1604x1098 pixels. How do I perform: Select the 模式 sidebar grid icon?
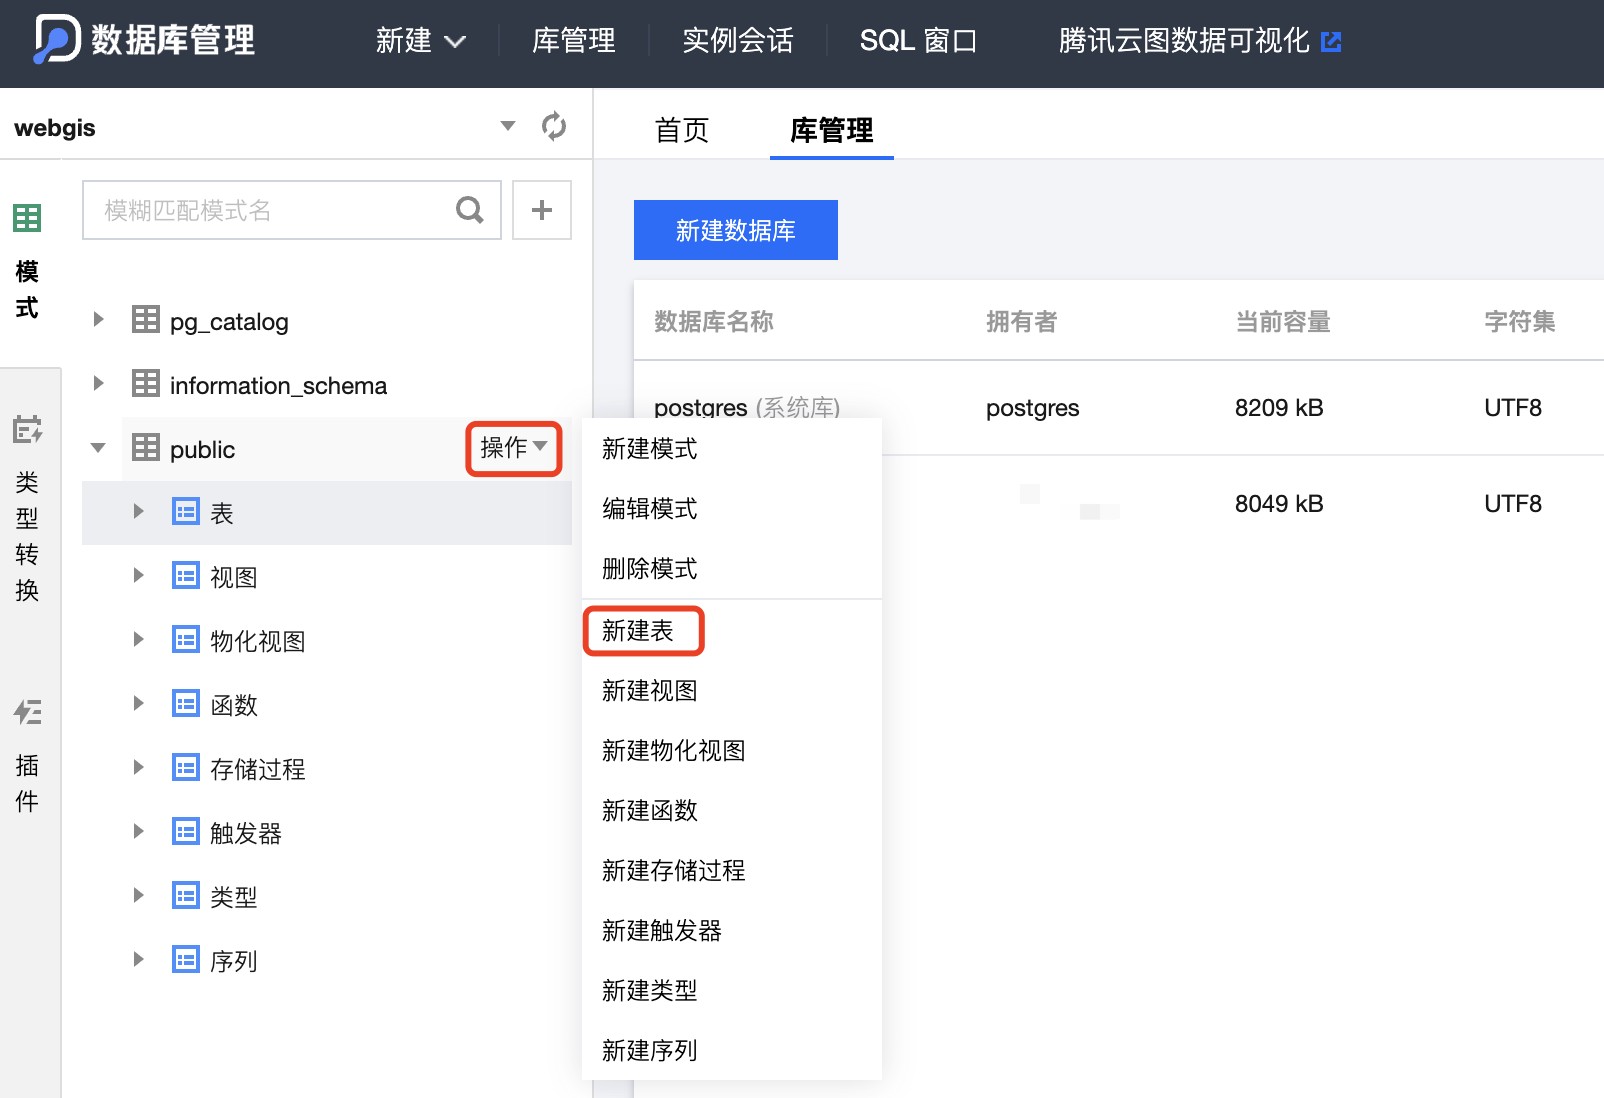[27, 217]
